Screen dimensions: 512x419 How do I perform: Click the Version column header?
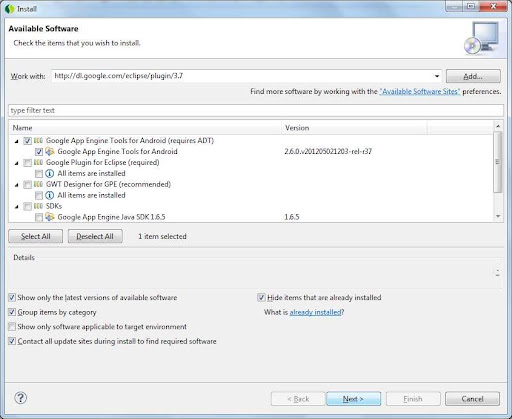354,128
